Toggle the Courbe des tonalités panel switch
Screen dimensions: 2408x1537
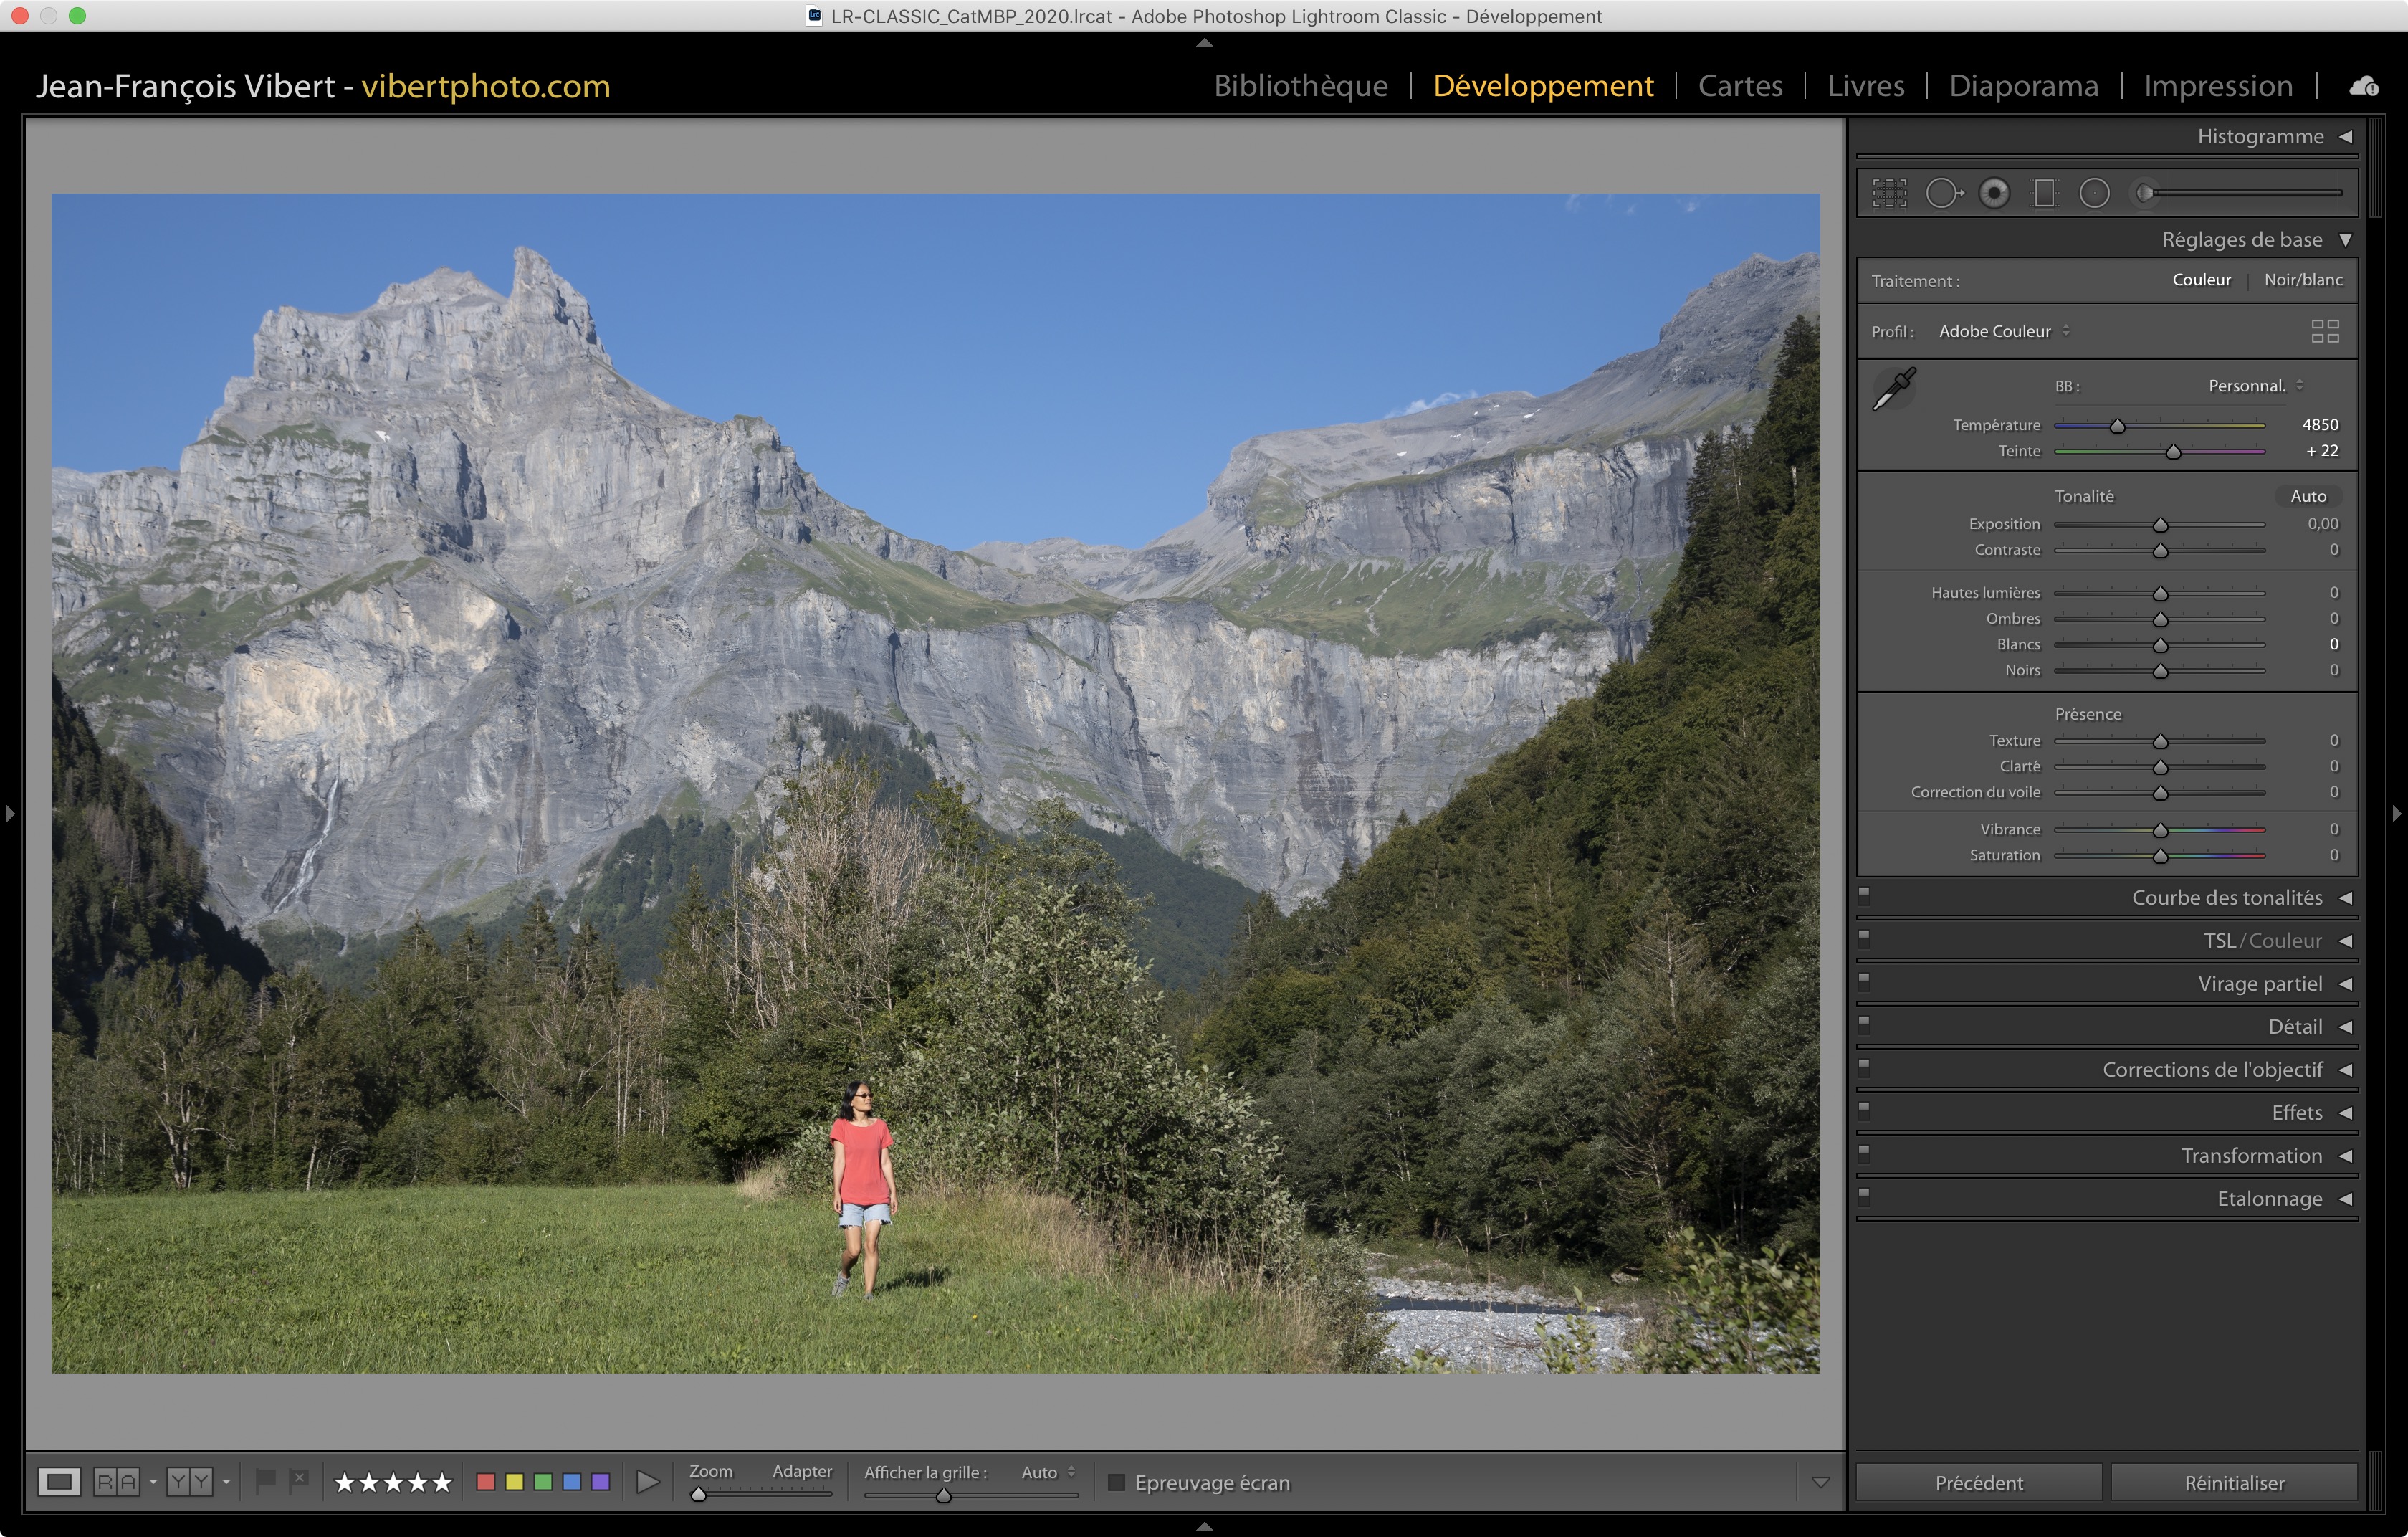1864,896
